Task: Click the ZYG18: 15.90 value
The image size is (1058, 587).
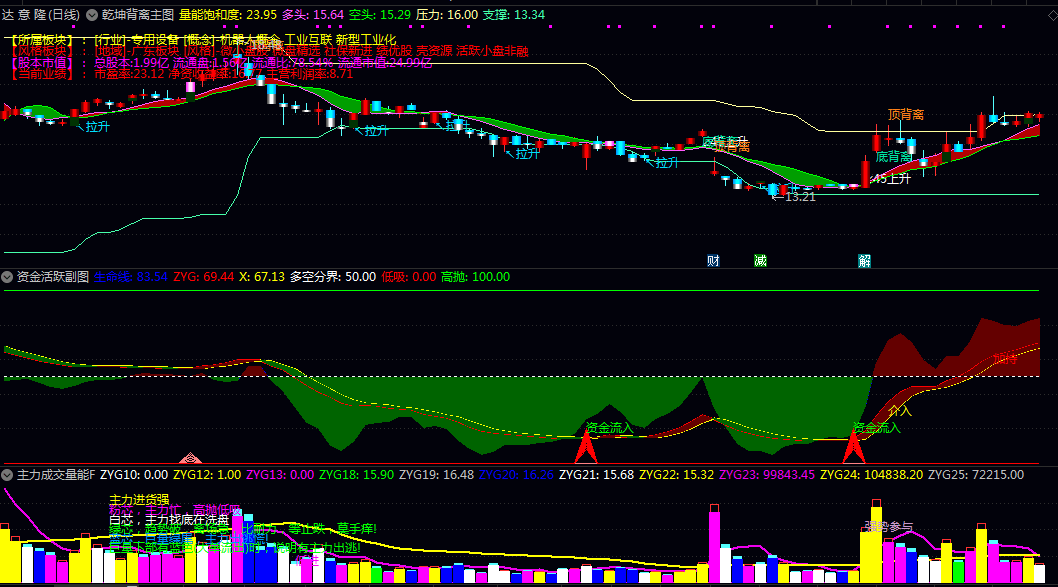Action: [x=356, y=475]
